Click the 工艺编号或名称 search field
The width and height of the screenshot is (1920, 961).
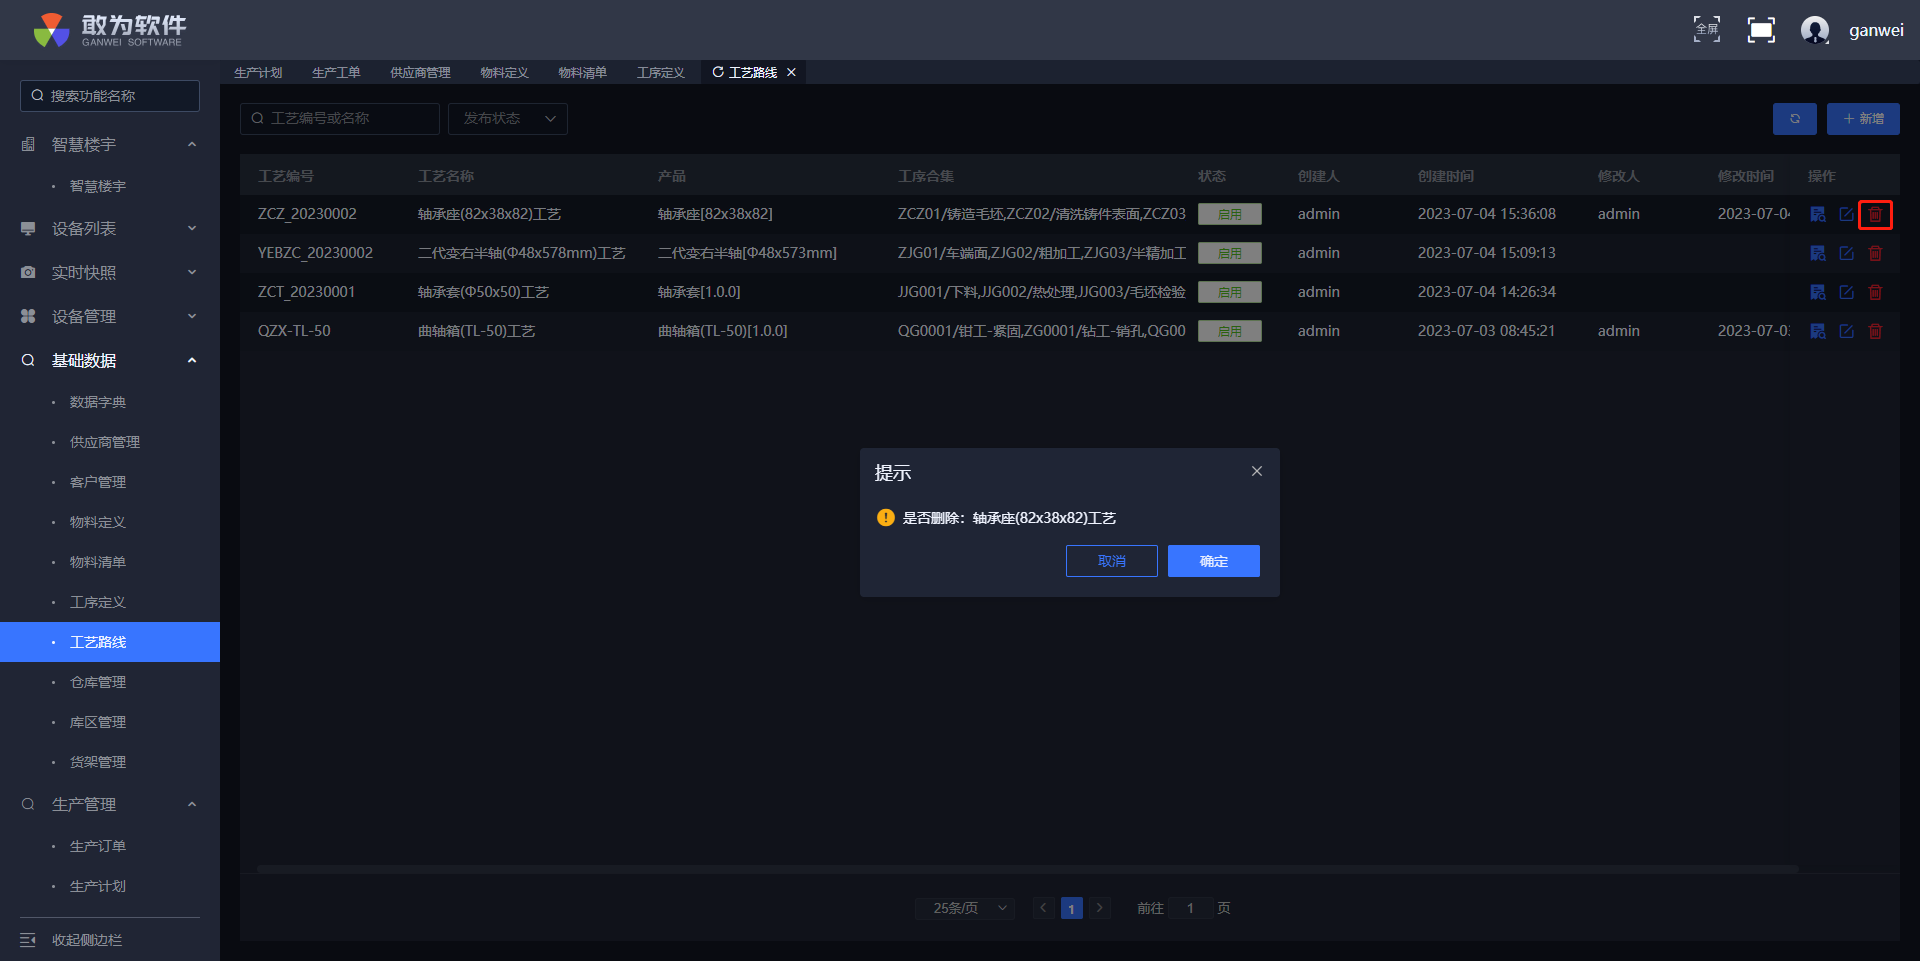pos(340,119)
